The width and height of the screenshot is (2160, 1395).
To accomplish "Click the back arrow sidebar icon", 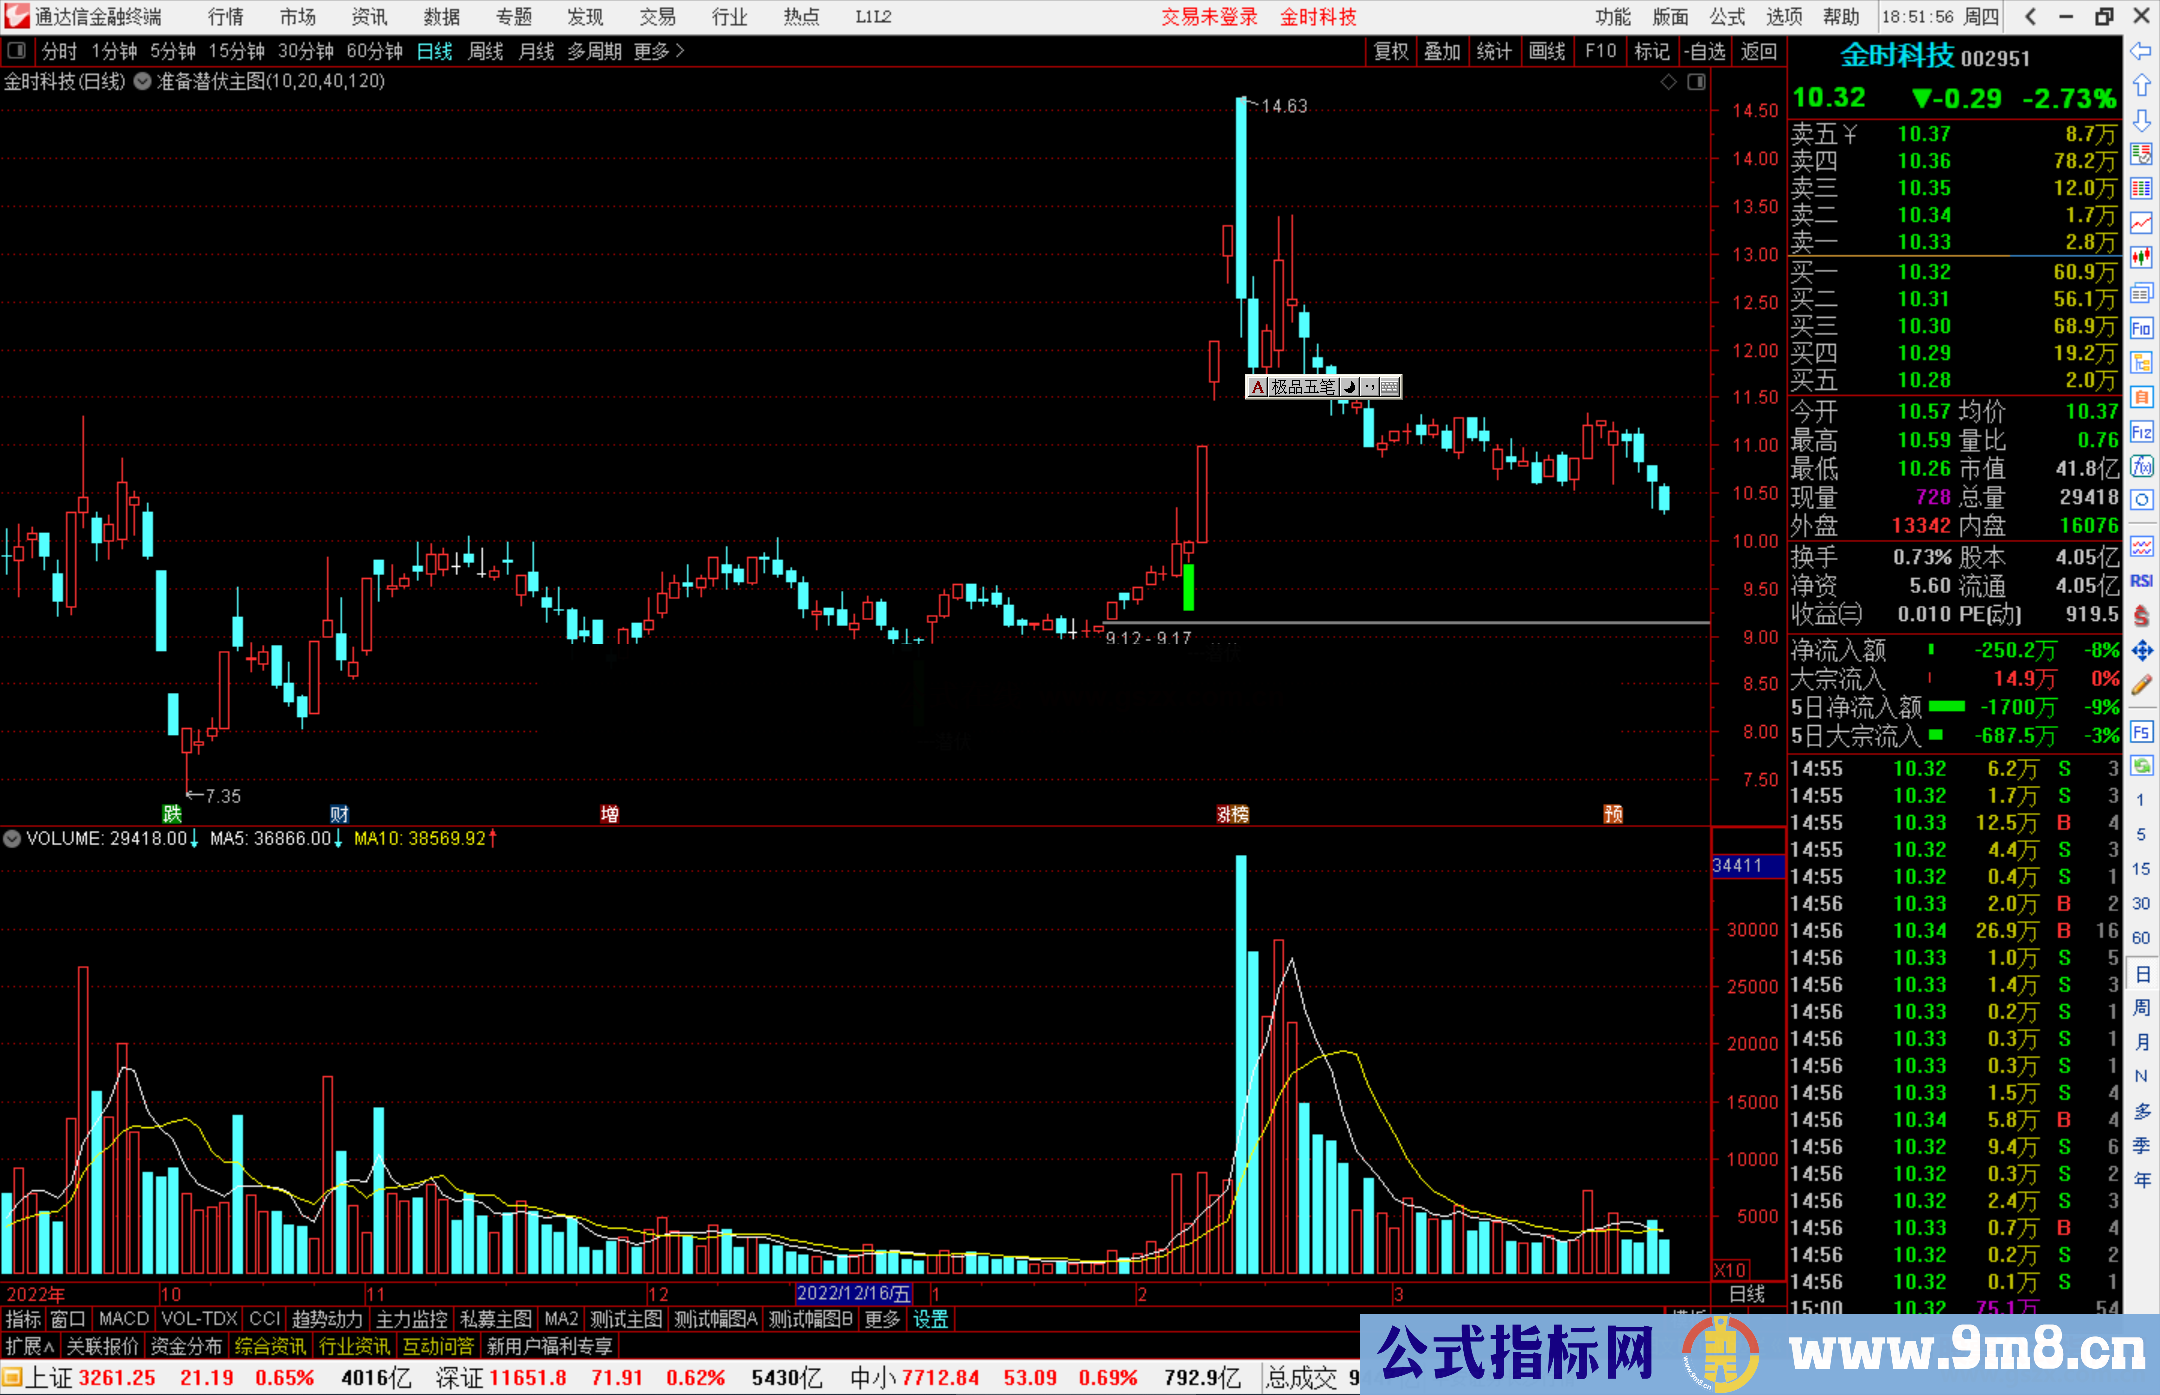I will point(2141,51).
